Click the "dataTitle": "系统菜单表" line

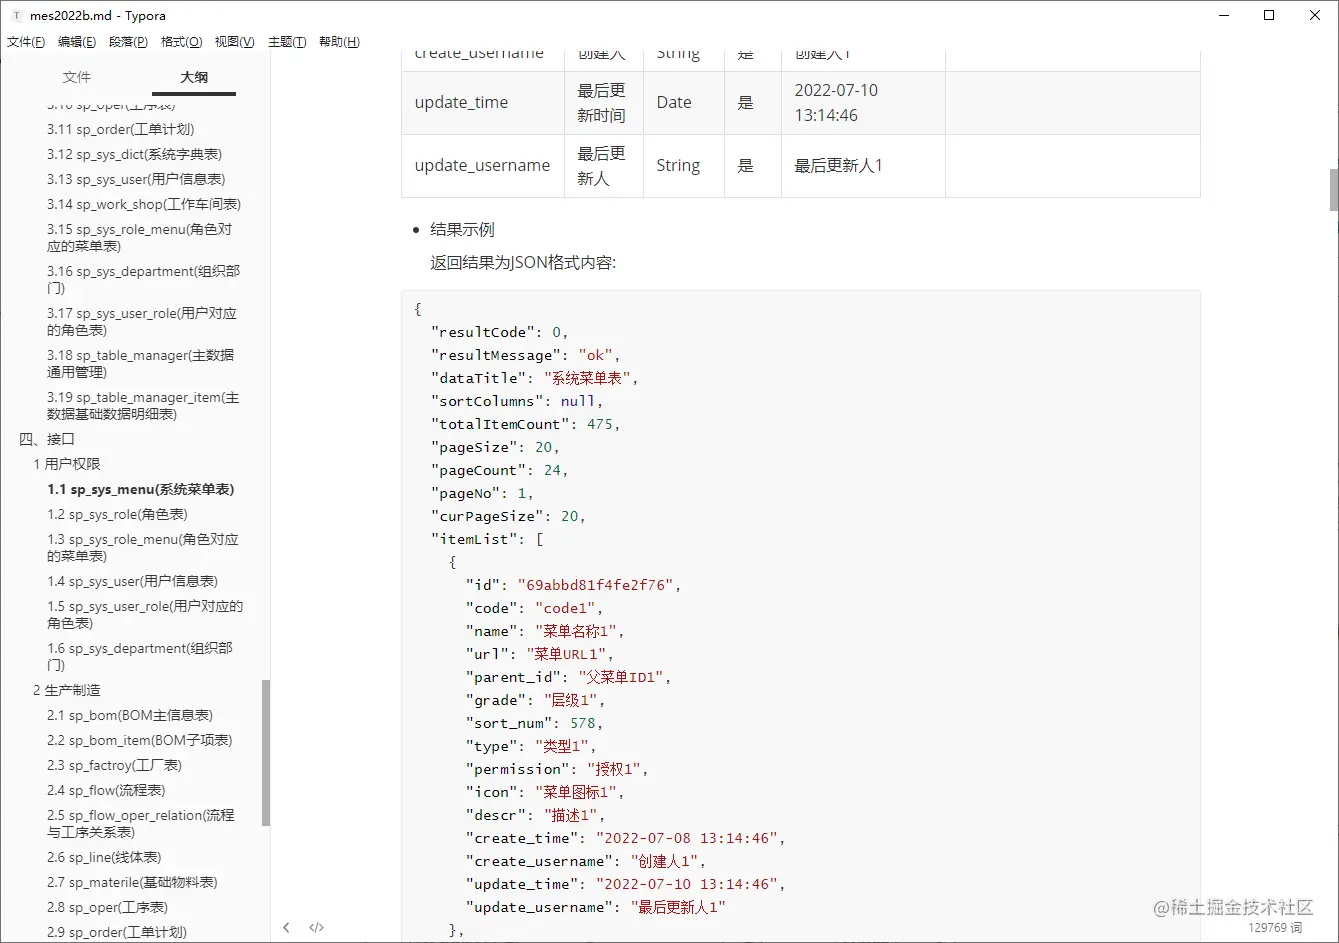(534, 378)
